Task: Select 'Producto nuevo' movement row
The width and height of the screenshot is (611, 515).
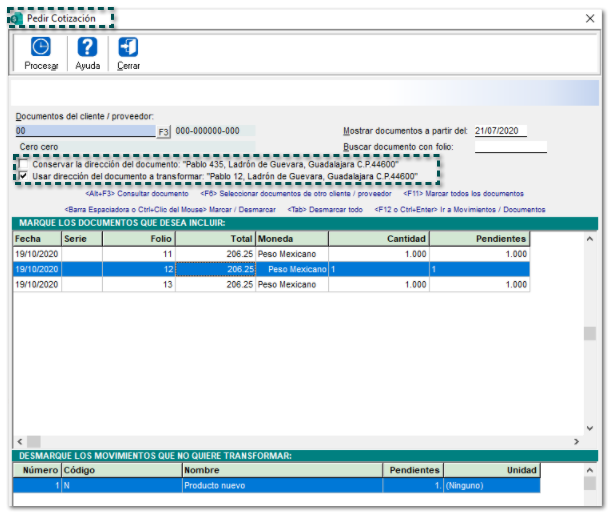Action: pos(280,485)
